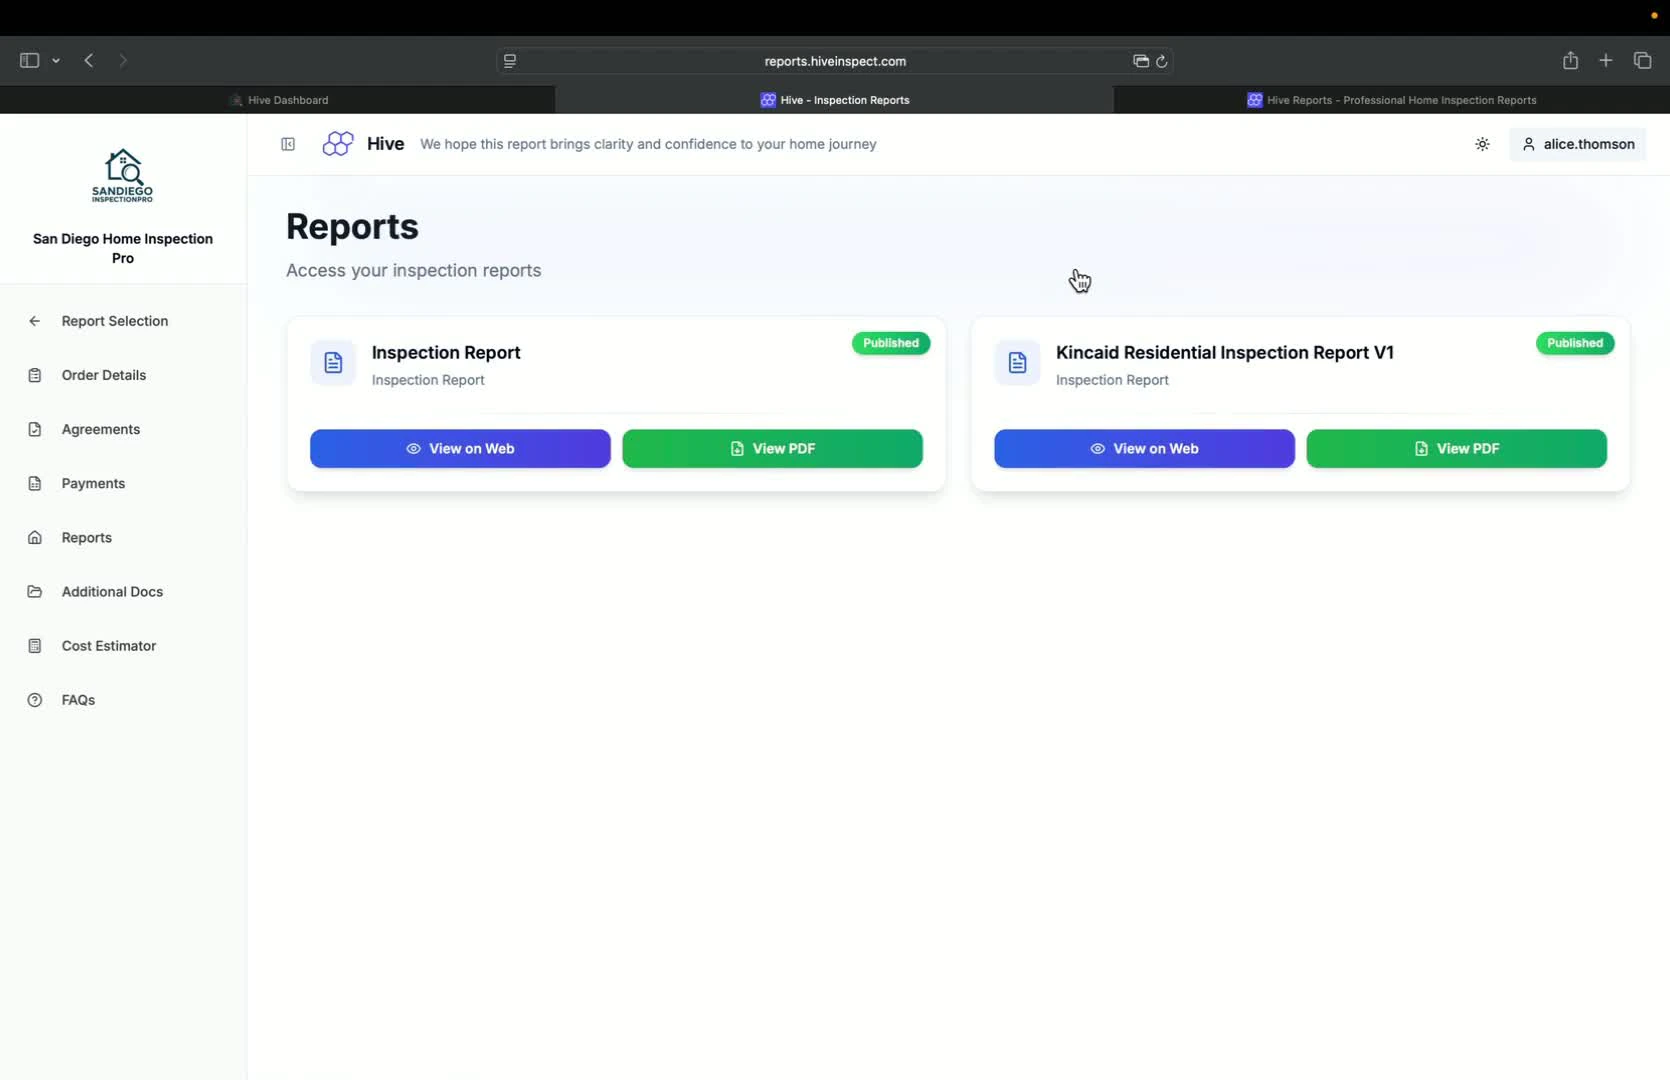Click the browser address bar
The image size is (1670, 1080).
[835, 61]
